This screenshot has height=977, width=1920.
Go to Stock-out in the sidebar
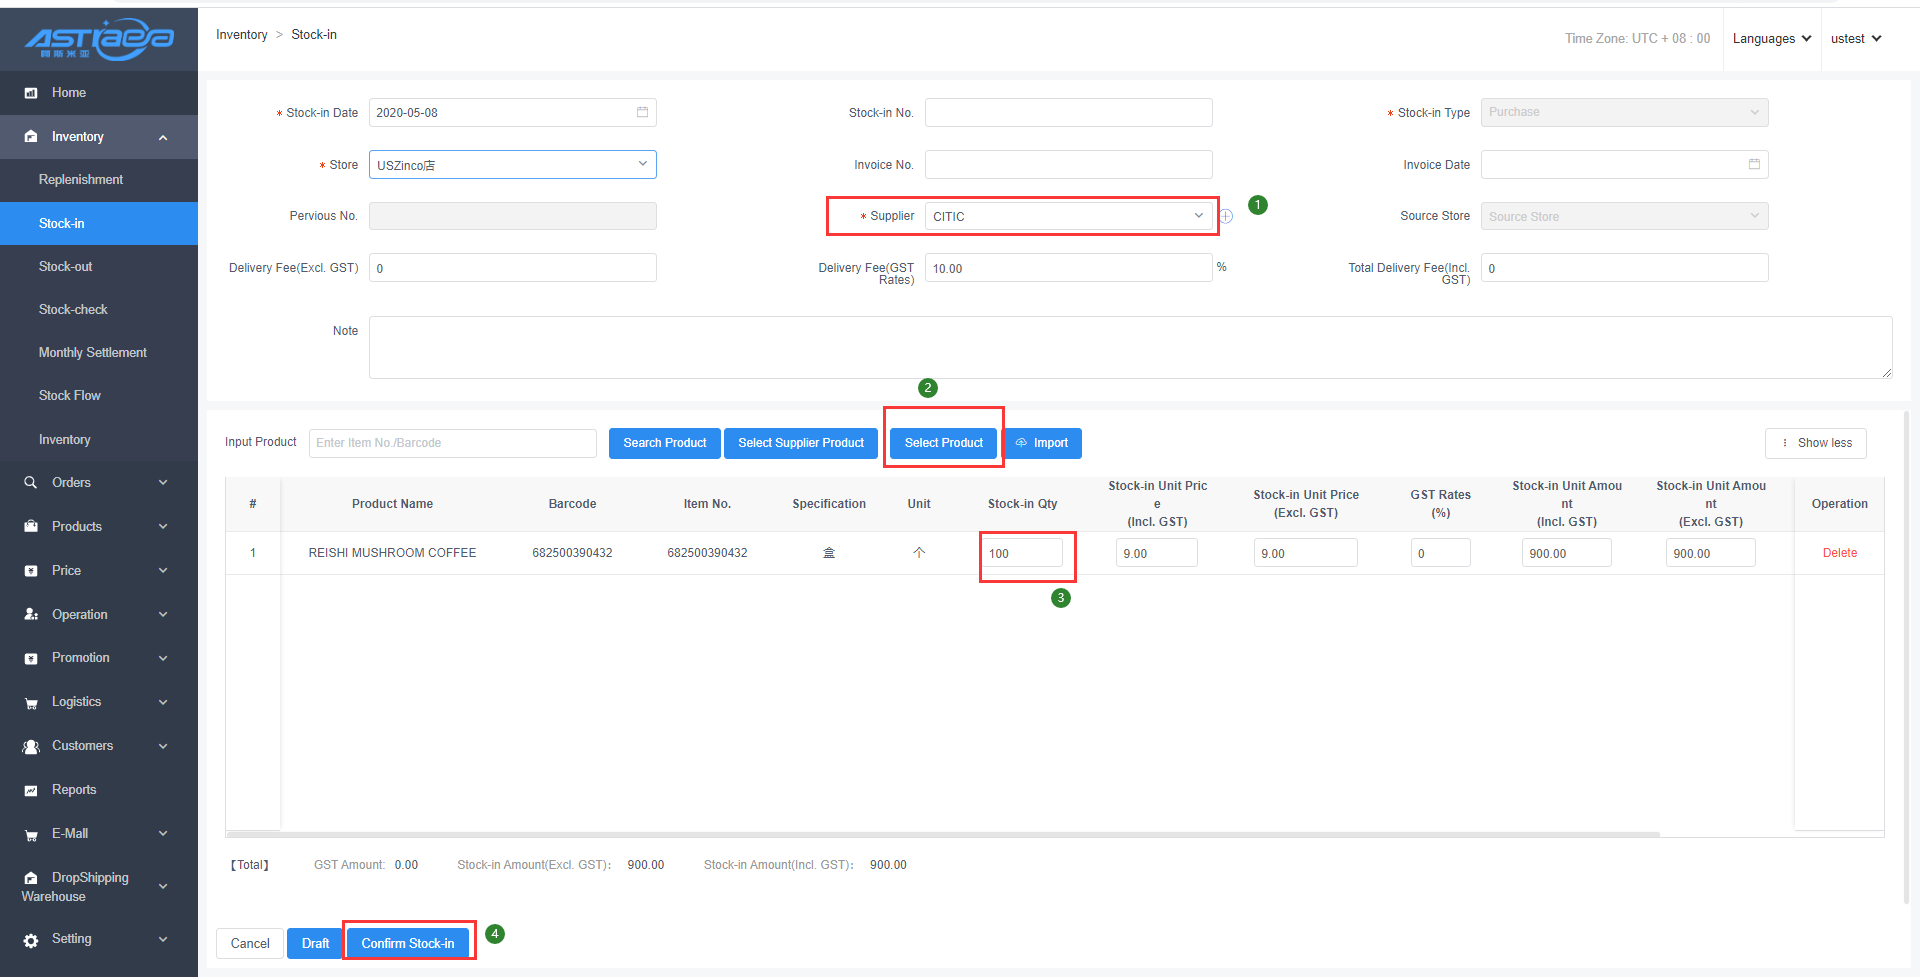point(66,267)
